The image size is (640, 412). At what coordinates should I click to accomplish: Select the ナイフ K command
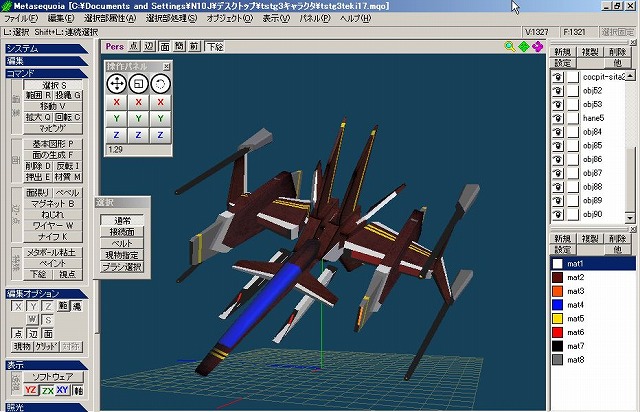[53, 236]
